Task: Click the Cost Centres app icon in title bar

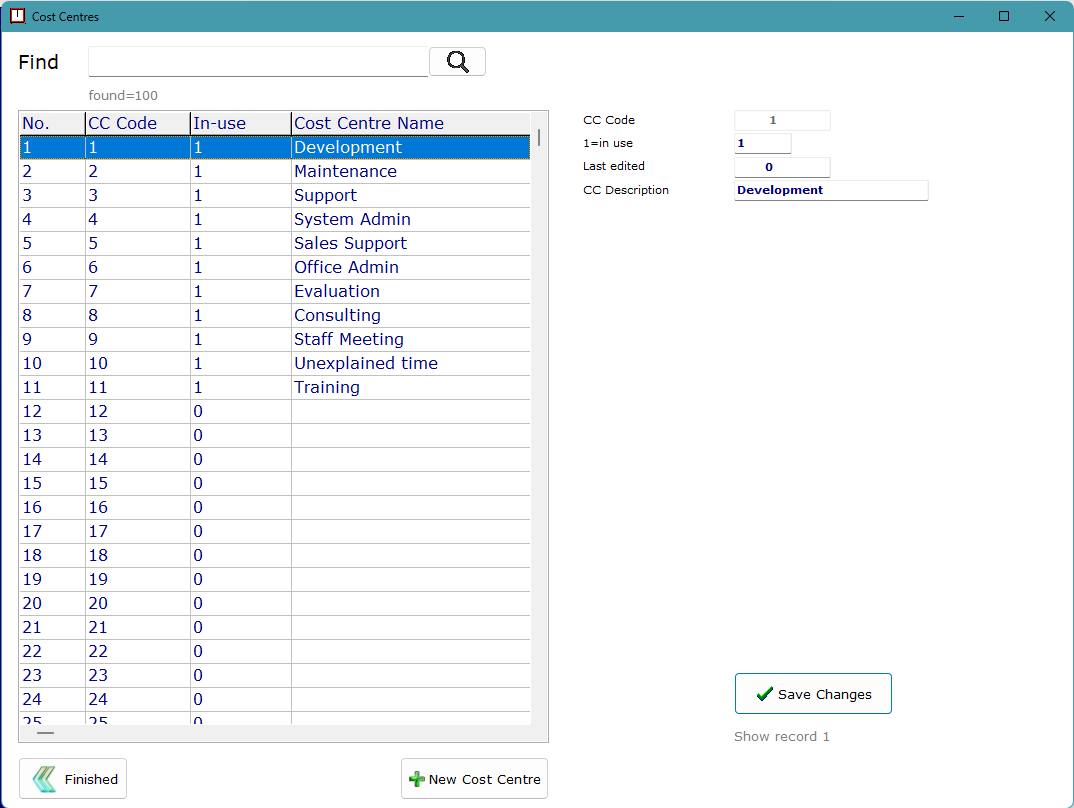Action: (17, 16)
